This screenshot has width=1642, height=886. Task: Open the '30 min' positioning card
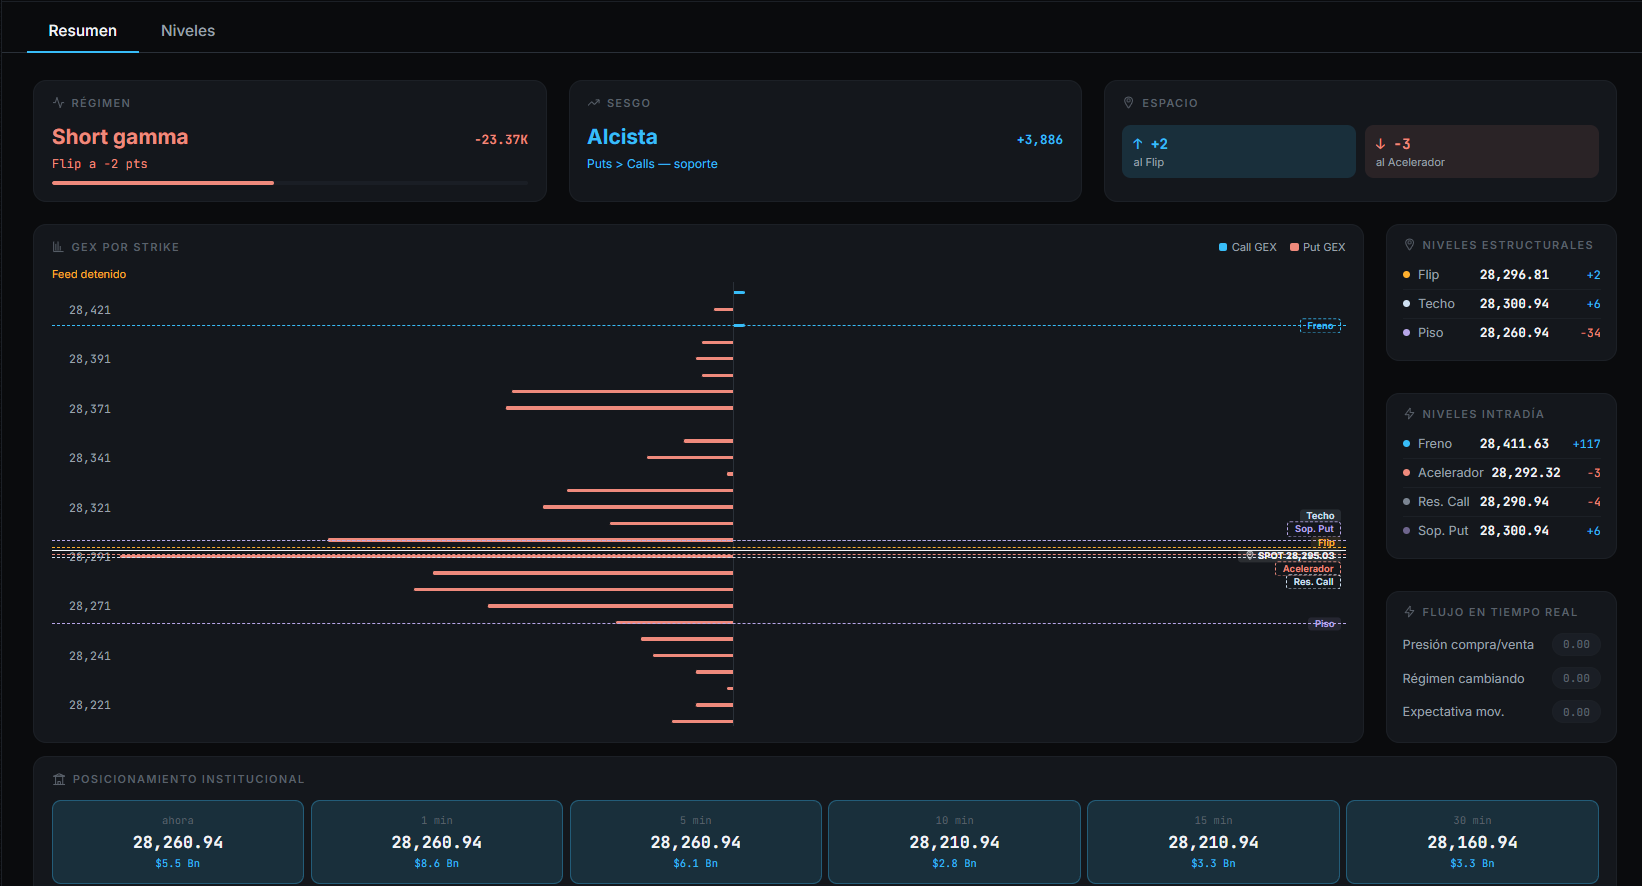1472,841
